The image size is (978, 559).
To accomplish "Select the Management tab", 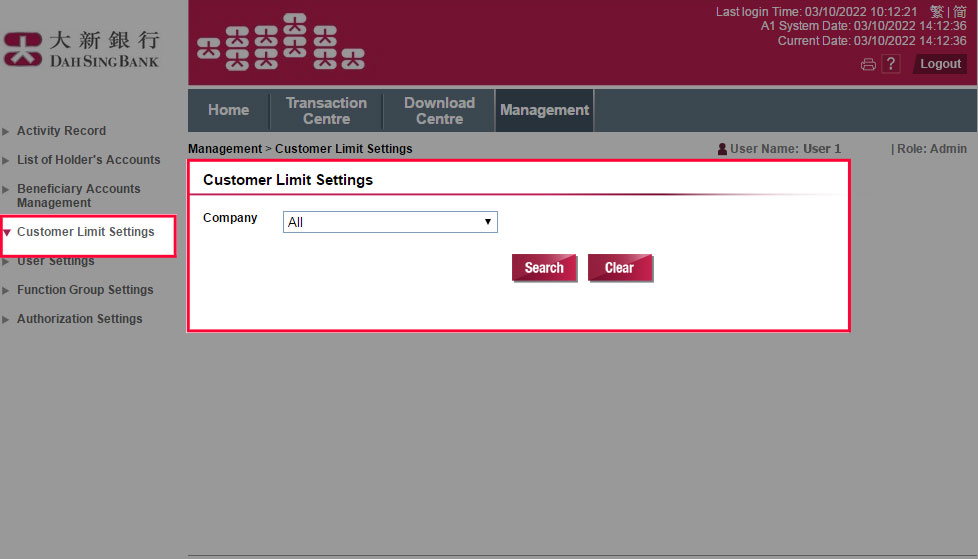I will (x=544, y=110).
